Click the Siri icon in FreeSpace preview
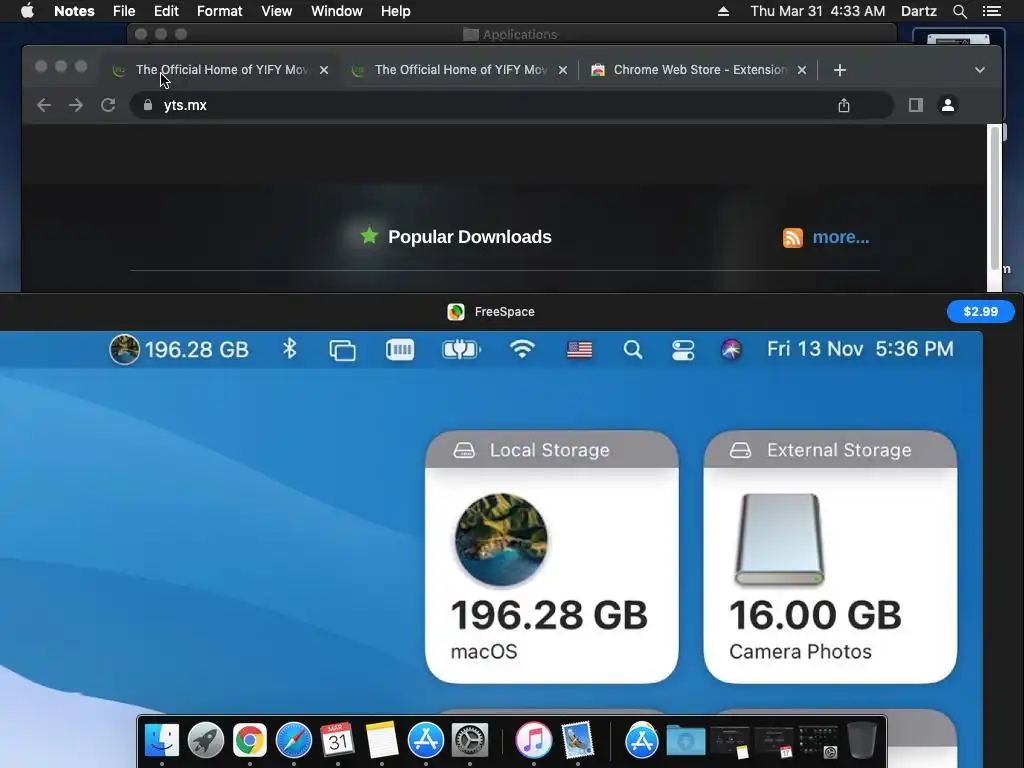The image size is (1024, 768). [x=731, y=350]
